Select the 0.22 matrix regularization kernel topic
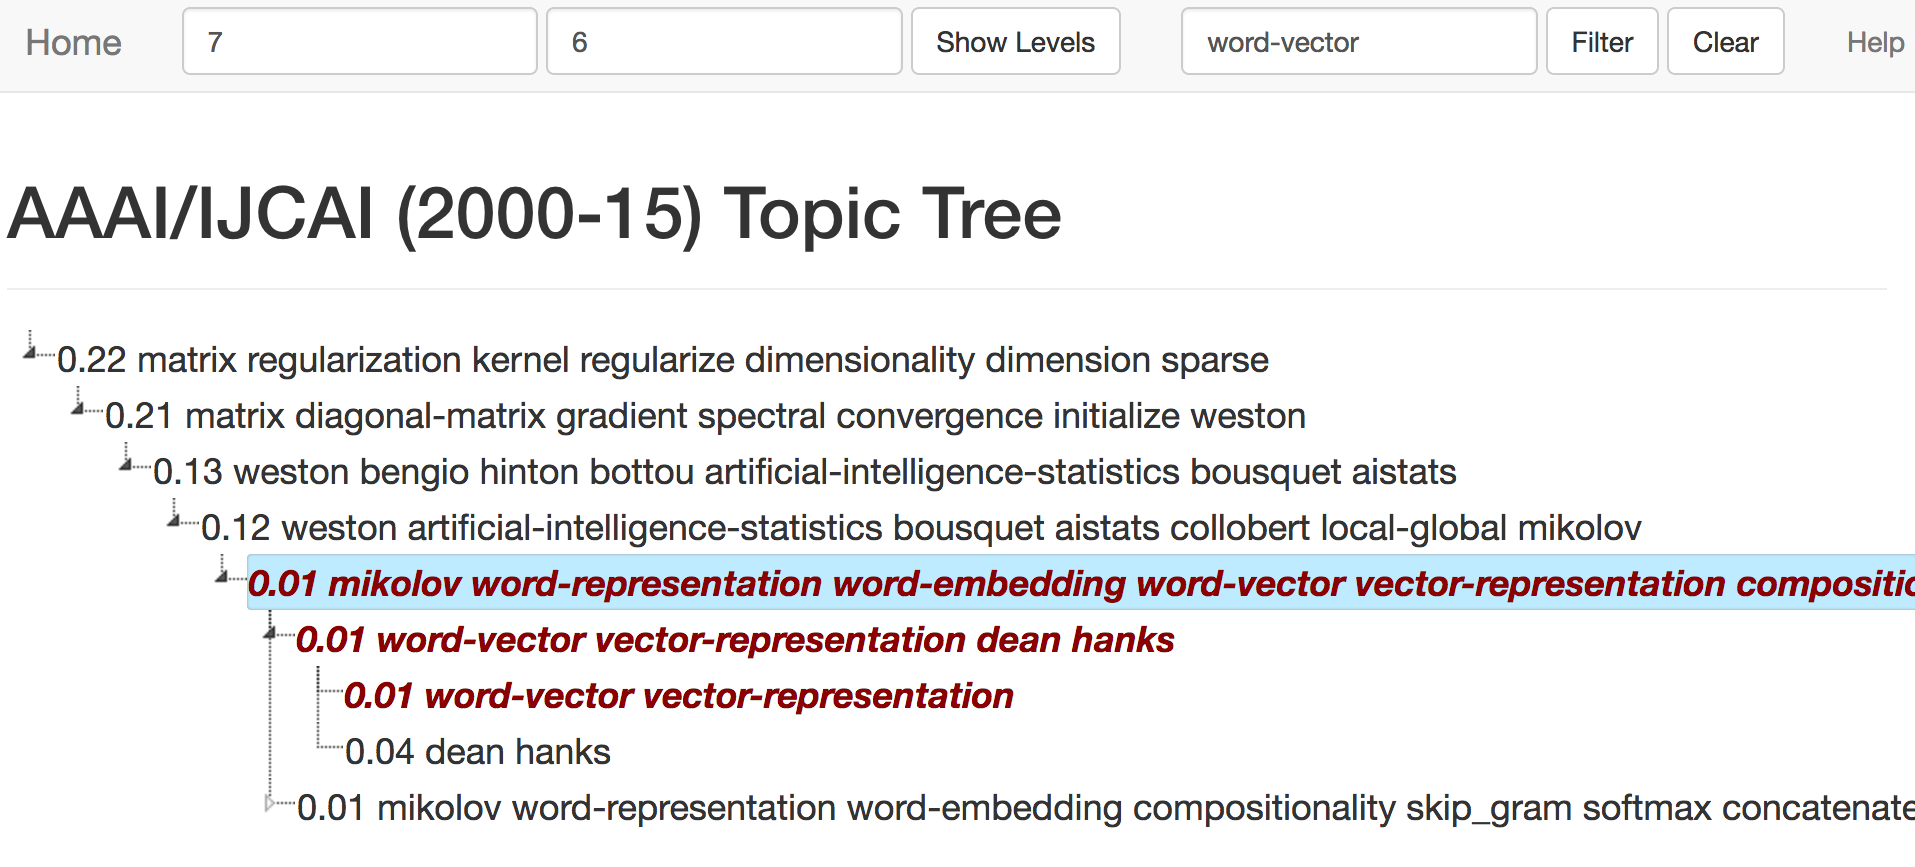Viewport: 1915px width, 867px height. (x=662, y=360)
